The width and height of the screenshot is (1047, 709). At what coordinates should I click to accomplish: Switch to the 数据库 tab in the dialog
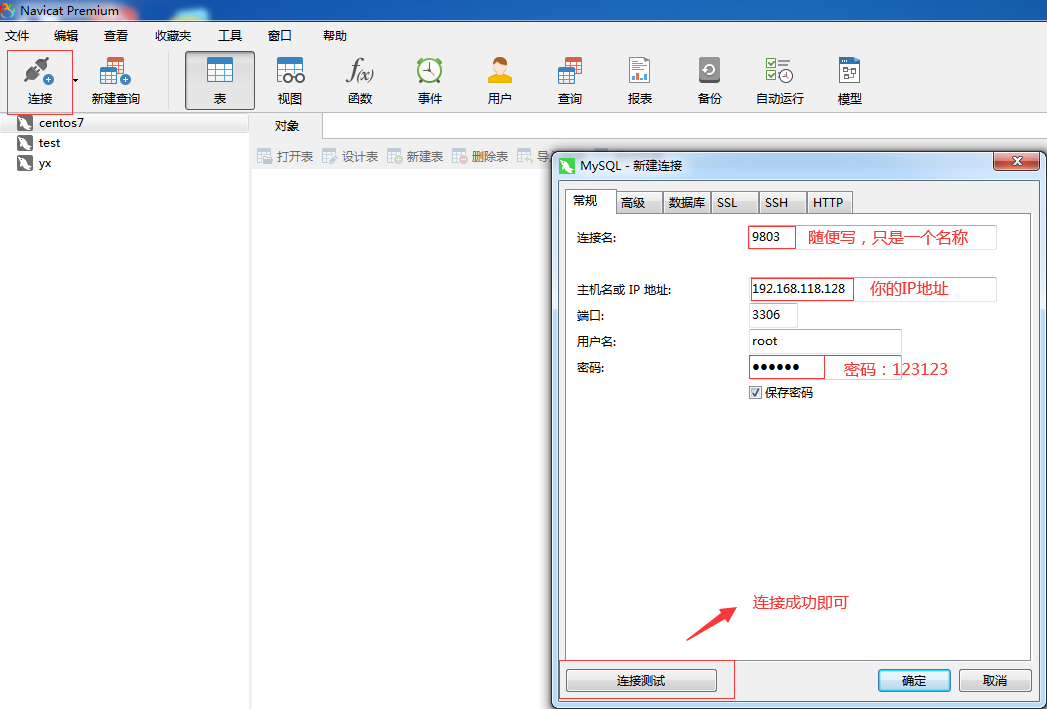(686, 203)
